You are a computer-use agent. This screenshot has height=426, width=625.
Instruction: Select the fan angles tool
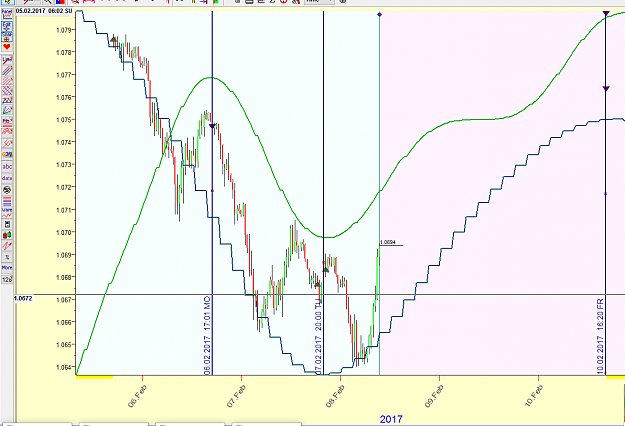(x=7, y=110)
